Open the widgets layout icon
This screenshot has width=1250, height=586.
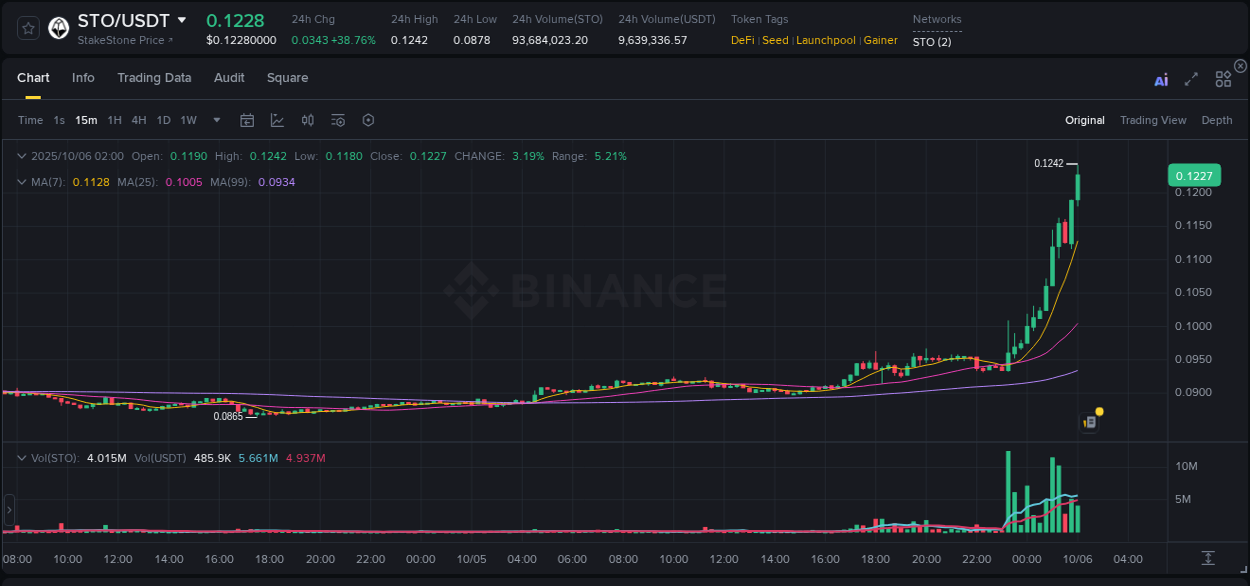click(1223, 79)
